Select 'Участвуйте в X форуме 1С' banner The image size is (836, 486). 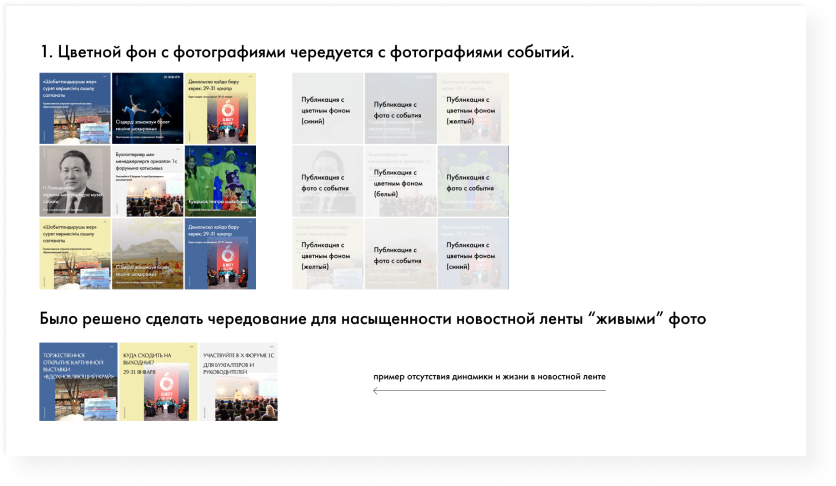click(238, 381)
